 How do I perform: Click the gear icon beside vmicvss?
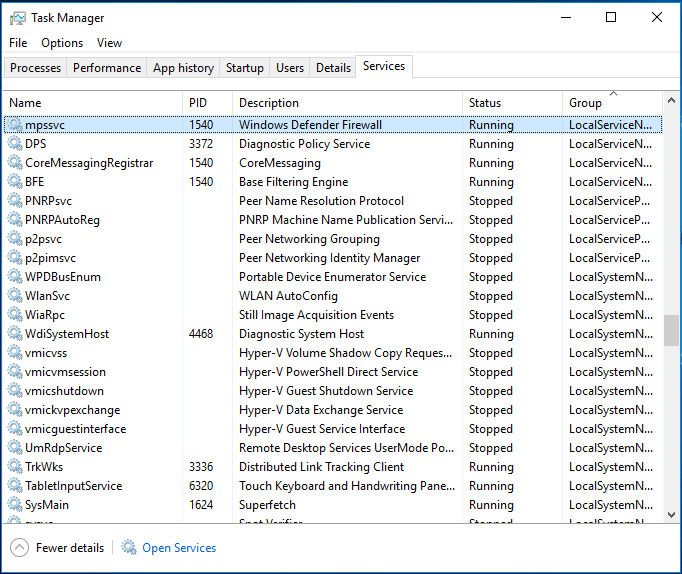(x=15, y=353)
